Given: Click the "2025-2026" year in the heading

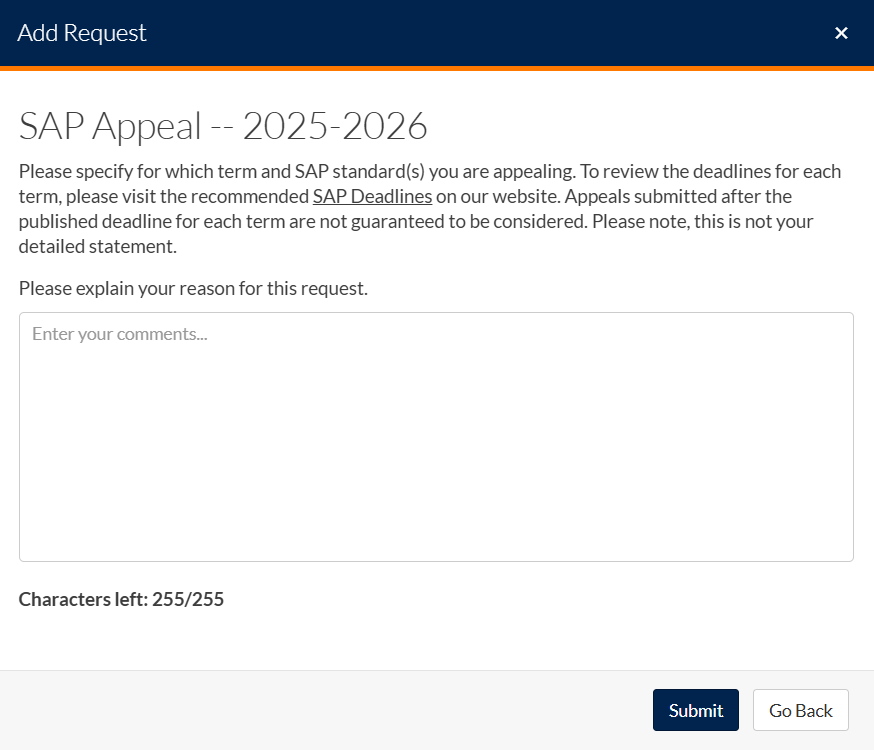Looking at the screenshot, I should [335, 126].
